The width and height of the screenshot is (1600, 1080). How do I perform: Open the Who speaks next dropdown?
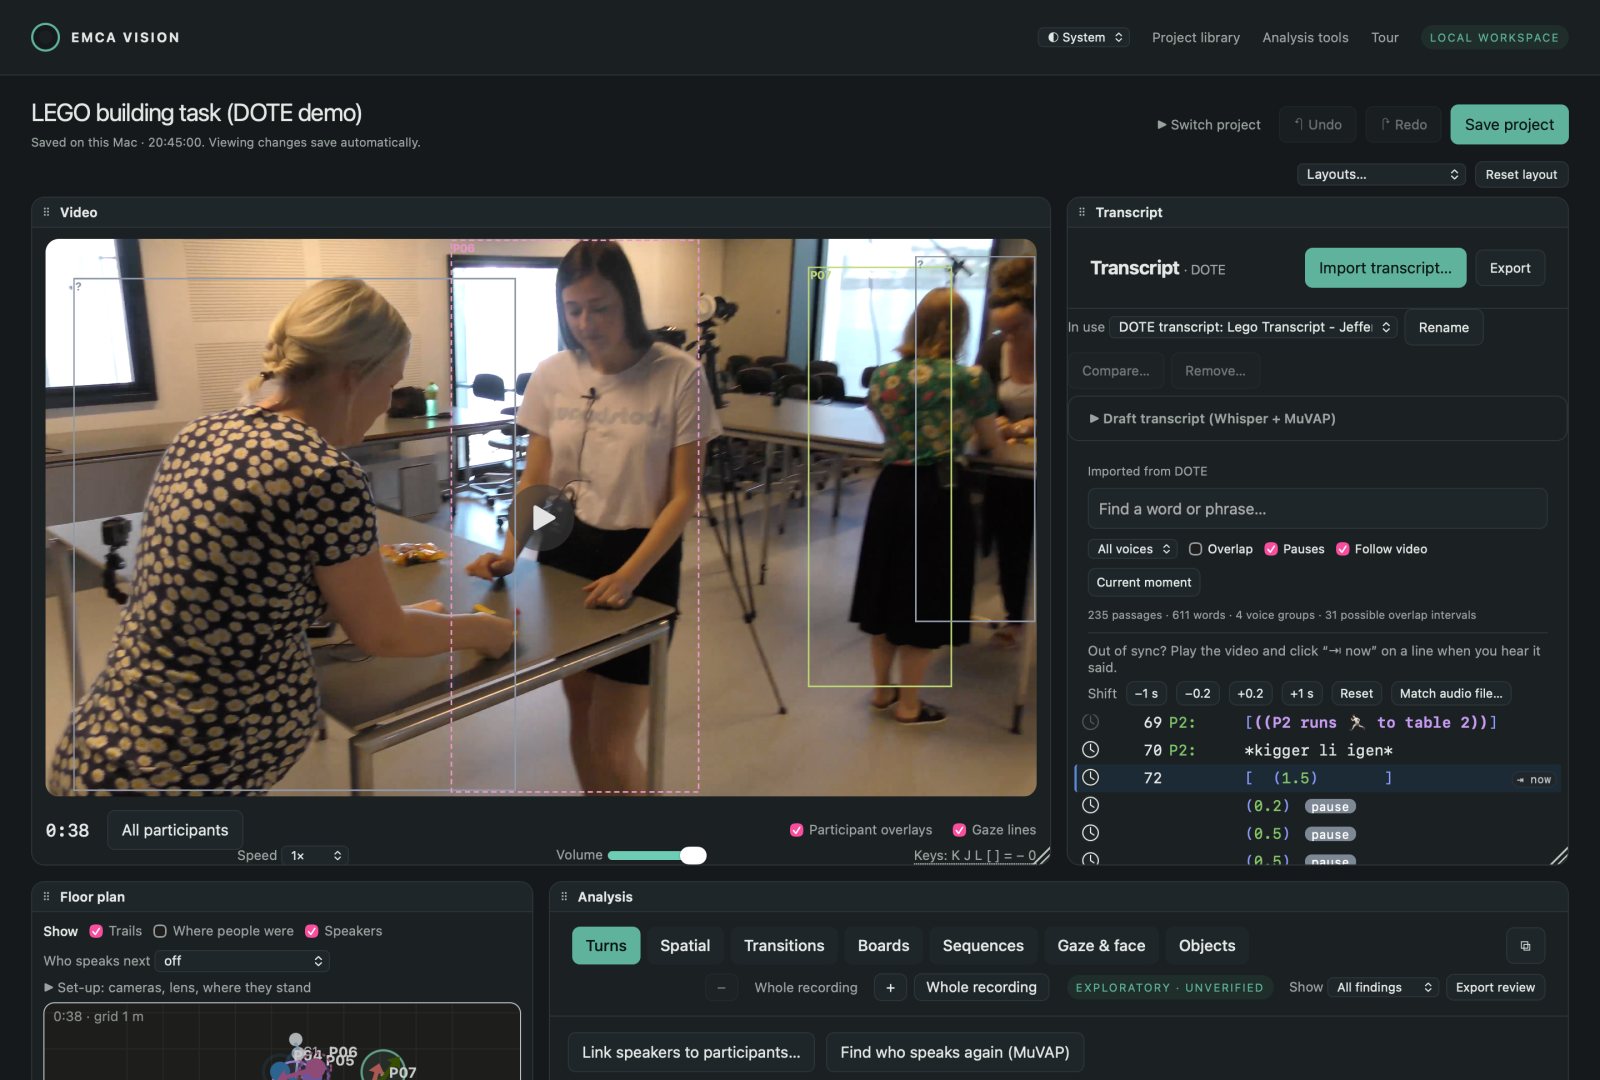(x=242, y=961)
